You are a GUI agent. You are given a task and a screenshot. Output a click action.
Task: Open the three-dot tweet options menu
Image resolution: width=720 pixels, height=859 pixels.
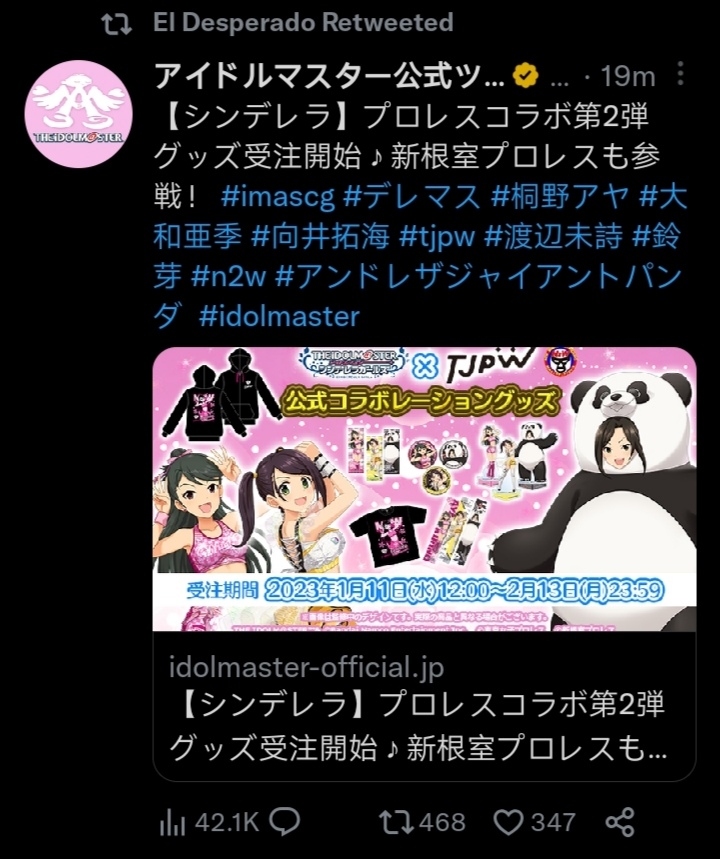click(680, 74)
